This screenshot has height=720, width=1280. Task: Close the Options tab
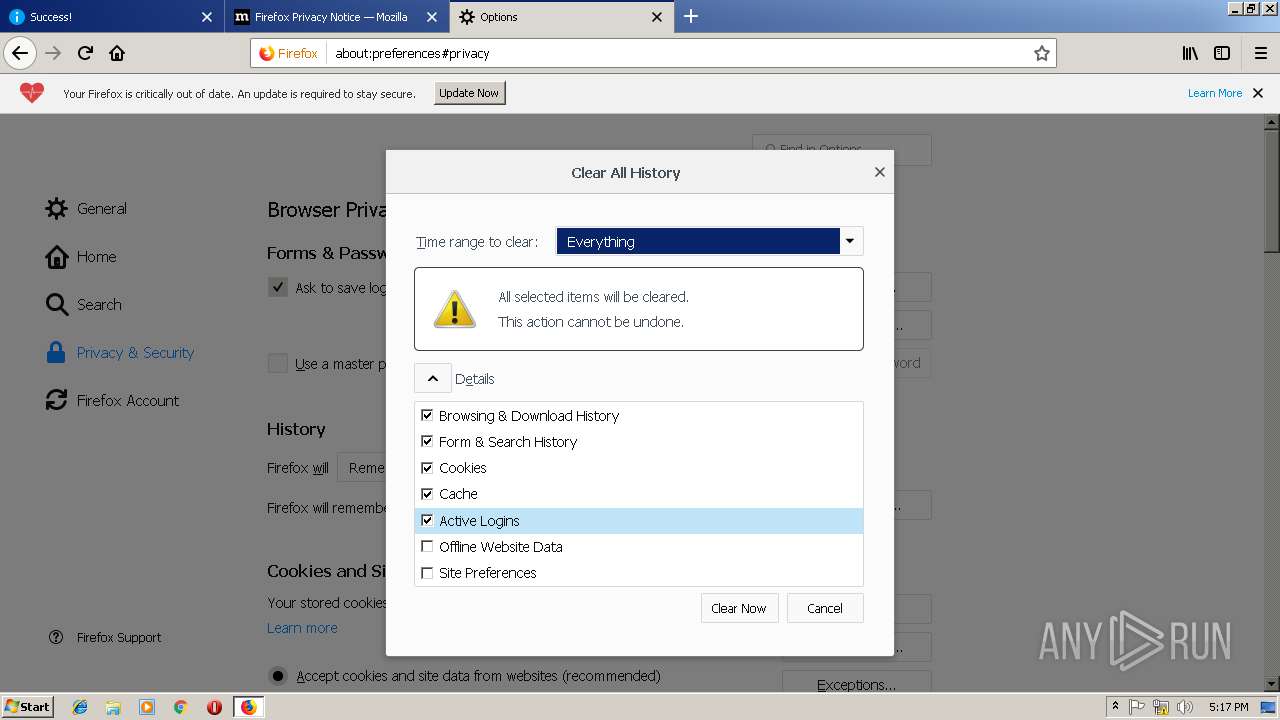pyautogui.click(x=657, y=17)
